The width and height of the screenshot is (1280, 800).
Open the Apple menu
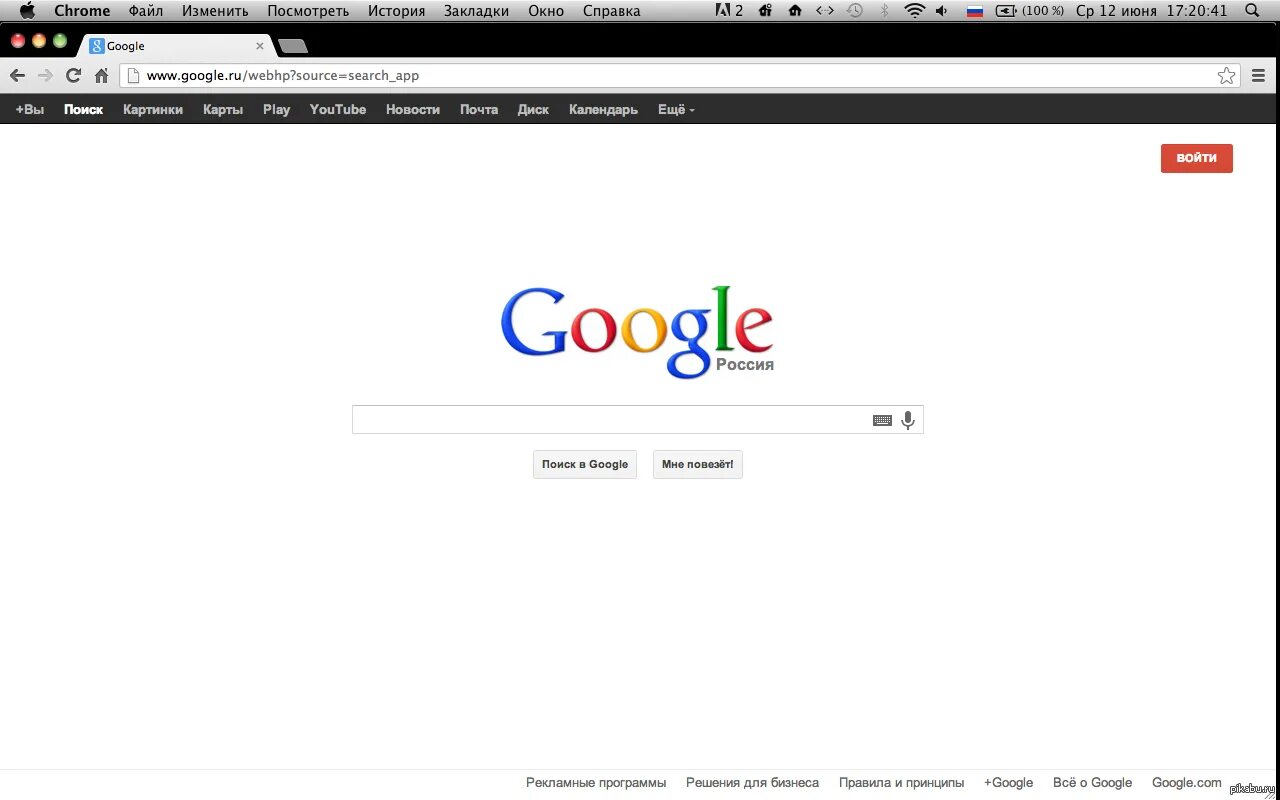27,11
